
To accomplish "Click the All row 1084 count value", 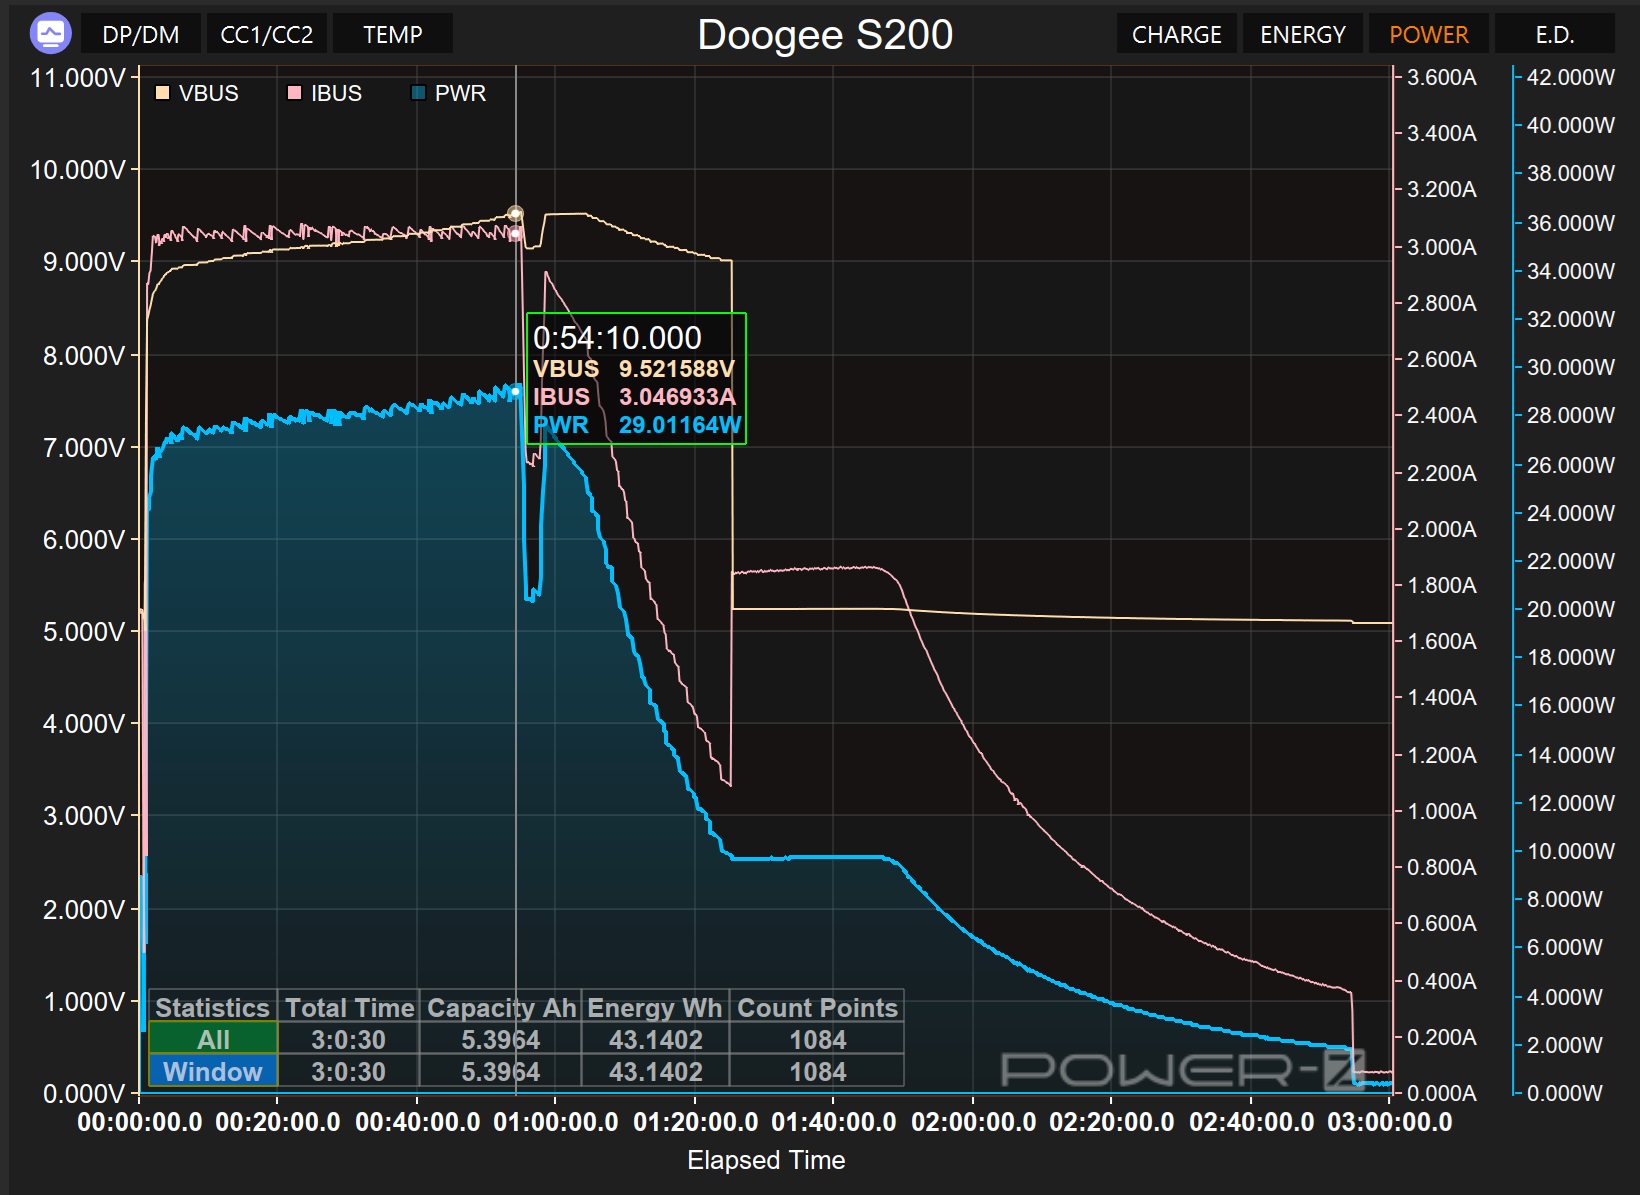I will [817, 1040].
